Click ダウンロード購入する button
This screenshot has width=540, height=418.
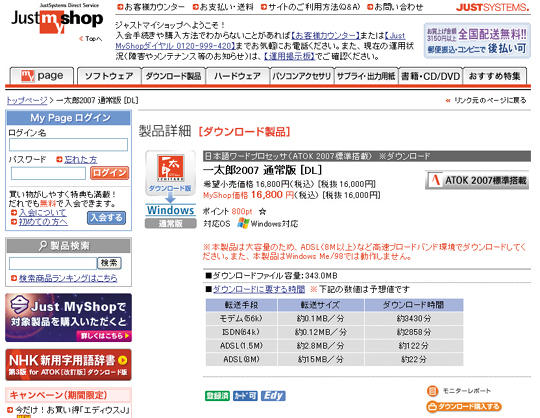click(464, 407)
